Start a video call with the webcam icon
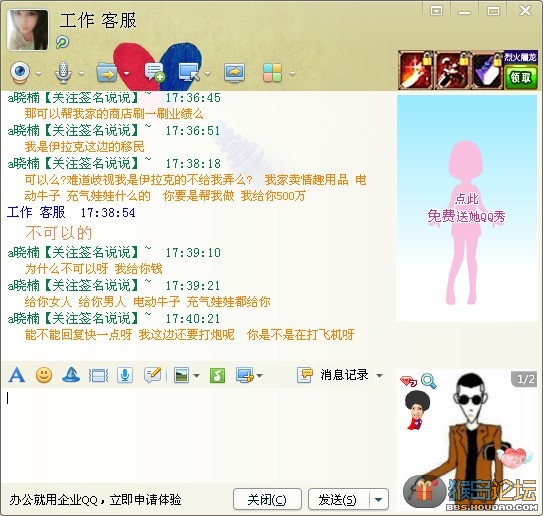The height and width of the screenshot is (516, 543). (x=20, y=72)
